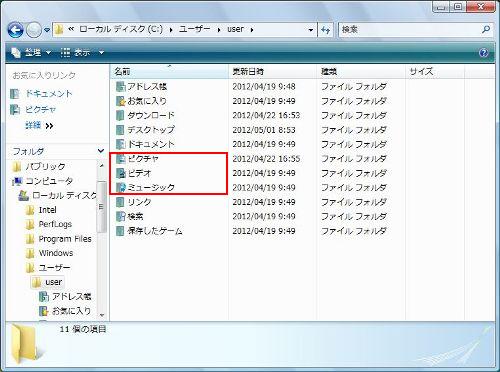Click the Forward navigation button
This screenshot has height=372, width=500.
click(34, 30)
